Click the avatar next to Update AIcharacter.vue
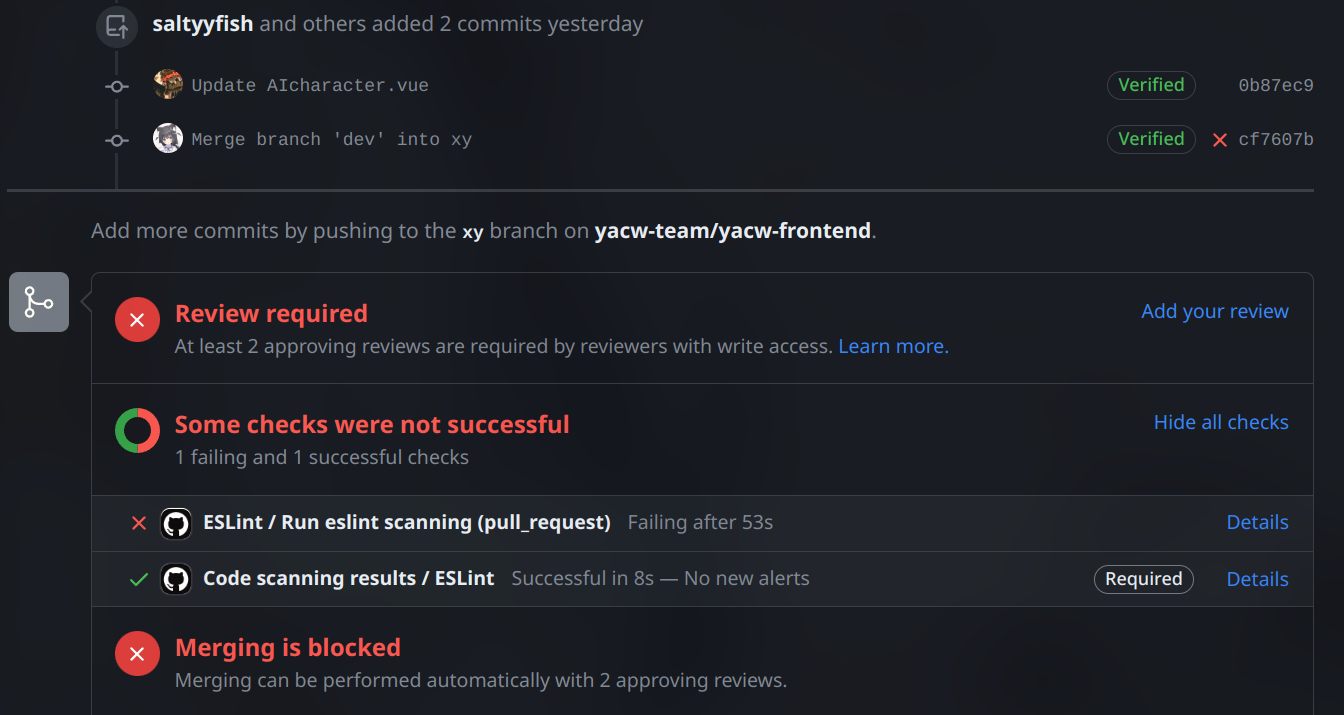Viewport: 1344px width, 715px height. 168,85
